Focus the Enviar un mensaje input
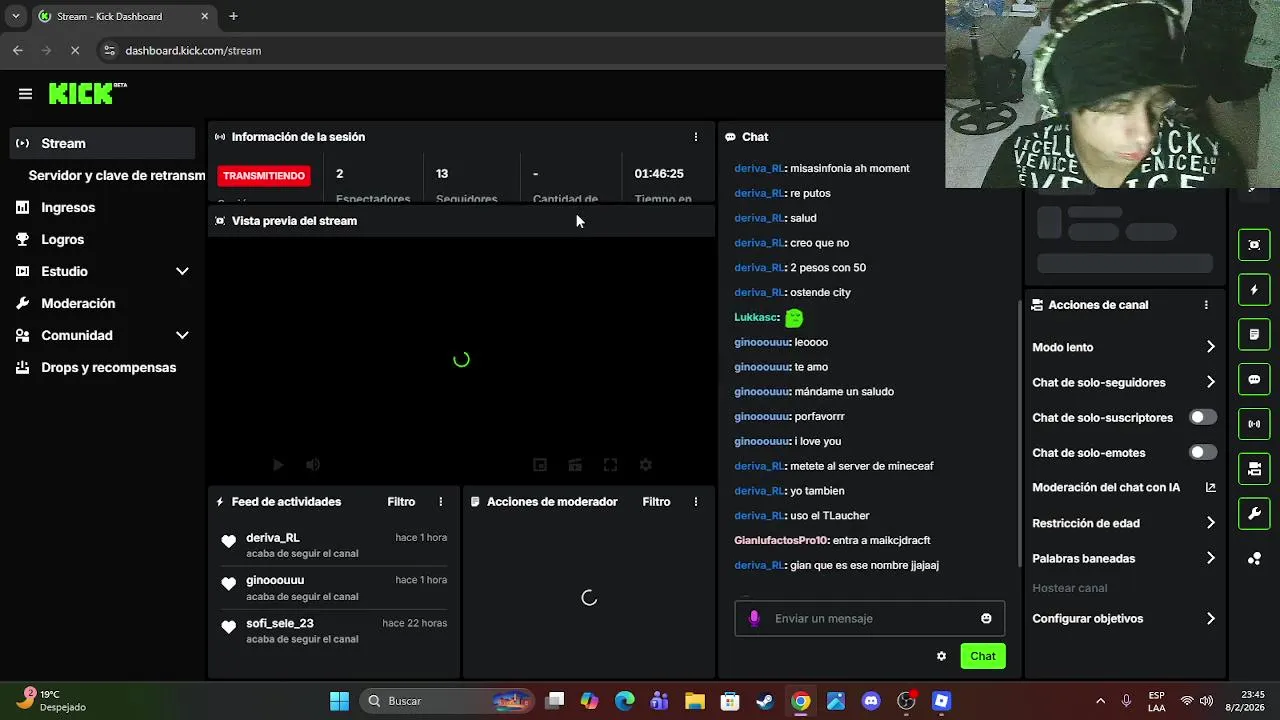Image resolution: width=1280 pixels, height=720 pixels. 869,618
